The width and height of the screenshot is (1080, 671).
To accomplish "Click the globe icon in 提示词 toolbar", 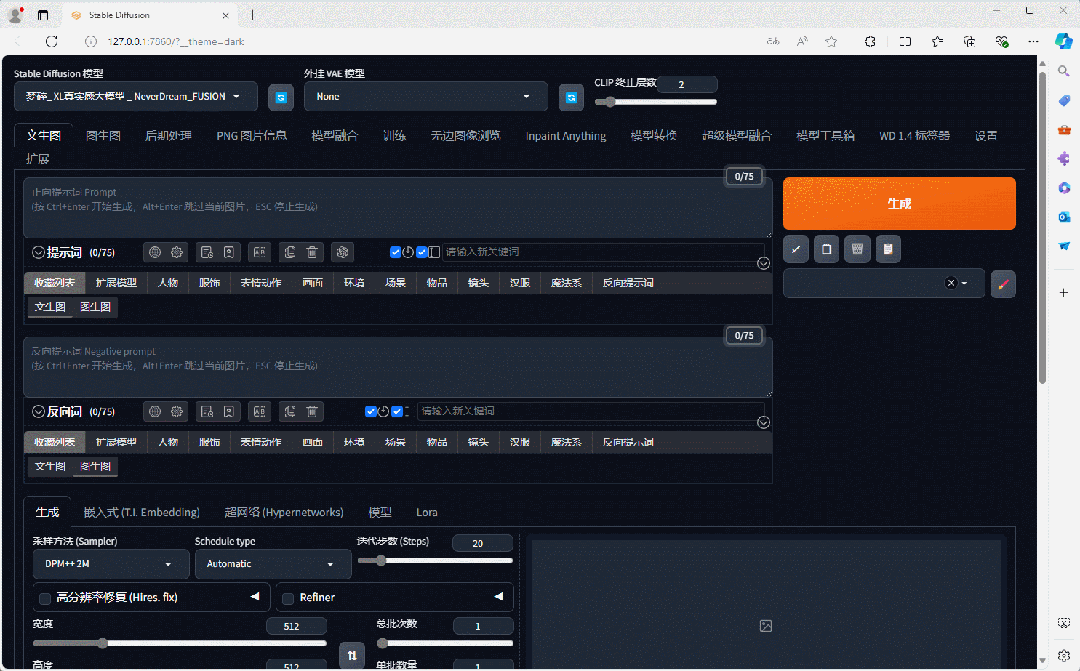I will coord(155,252).
